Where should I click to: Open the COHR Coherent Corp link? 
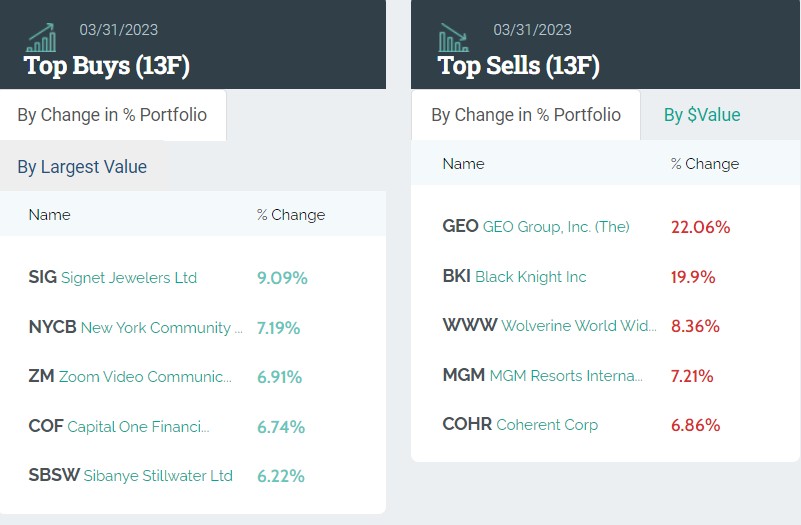click(x=520, y=425)
